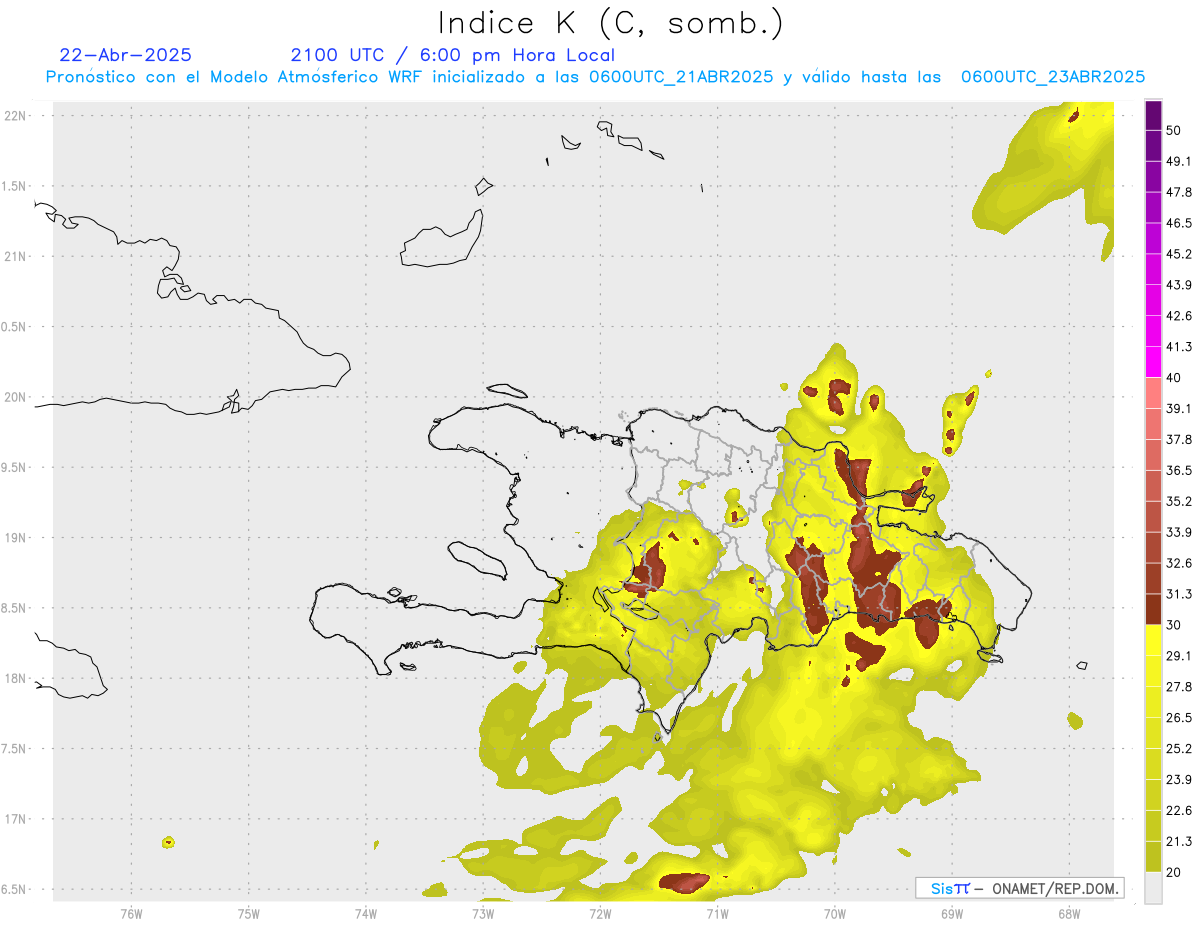The height and width of the screenshot is (927, 1200).
Task: Click the colorbar value '39.1'
Action: click(1179, 408)
